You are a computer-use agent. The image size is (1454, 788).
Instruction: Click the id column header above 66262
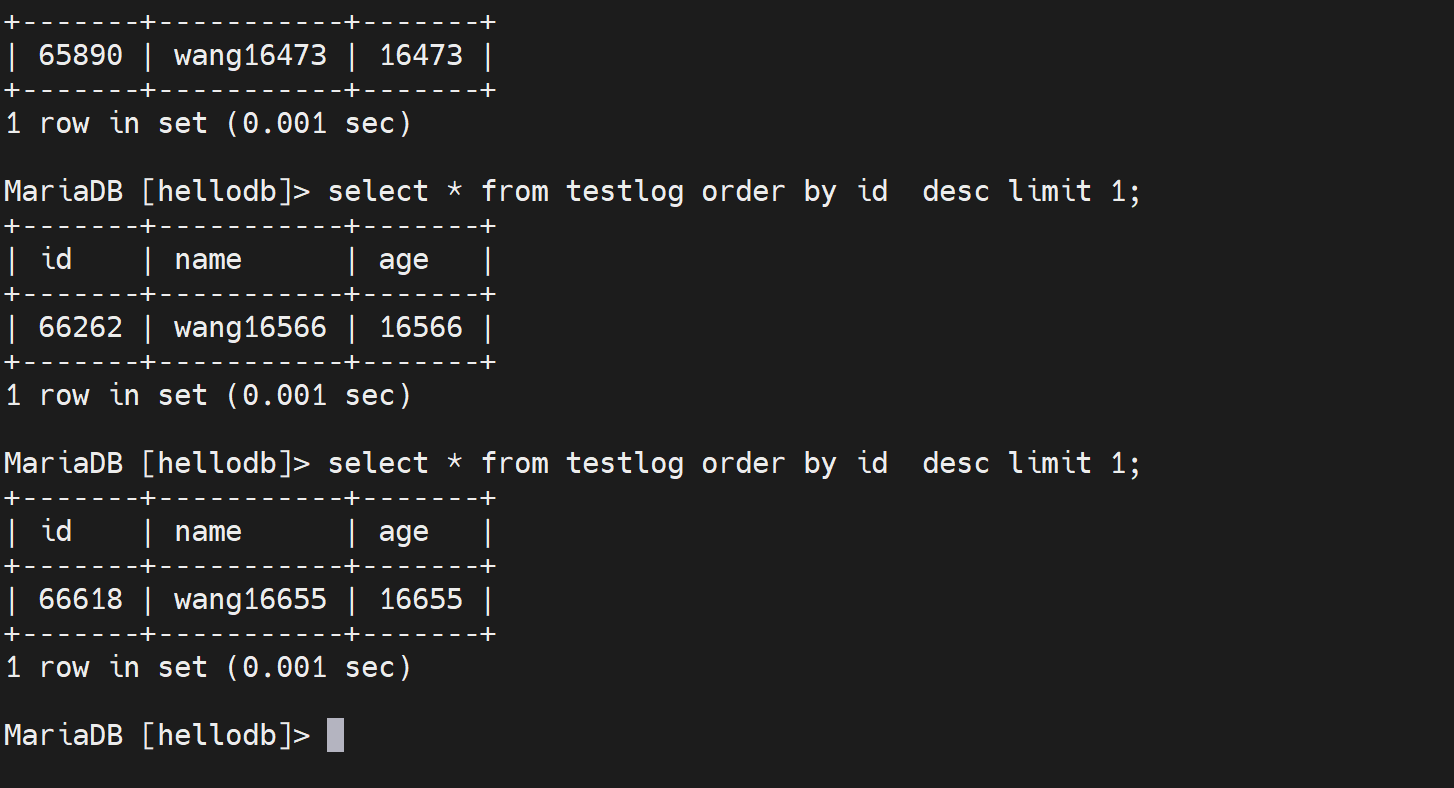[56, 260]
